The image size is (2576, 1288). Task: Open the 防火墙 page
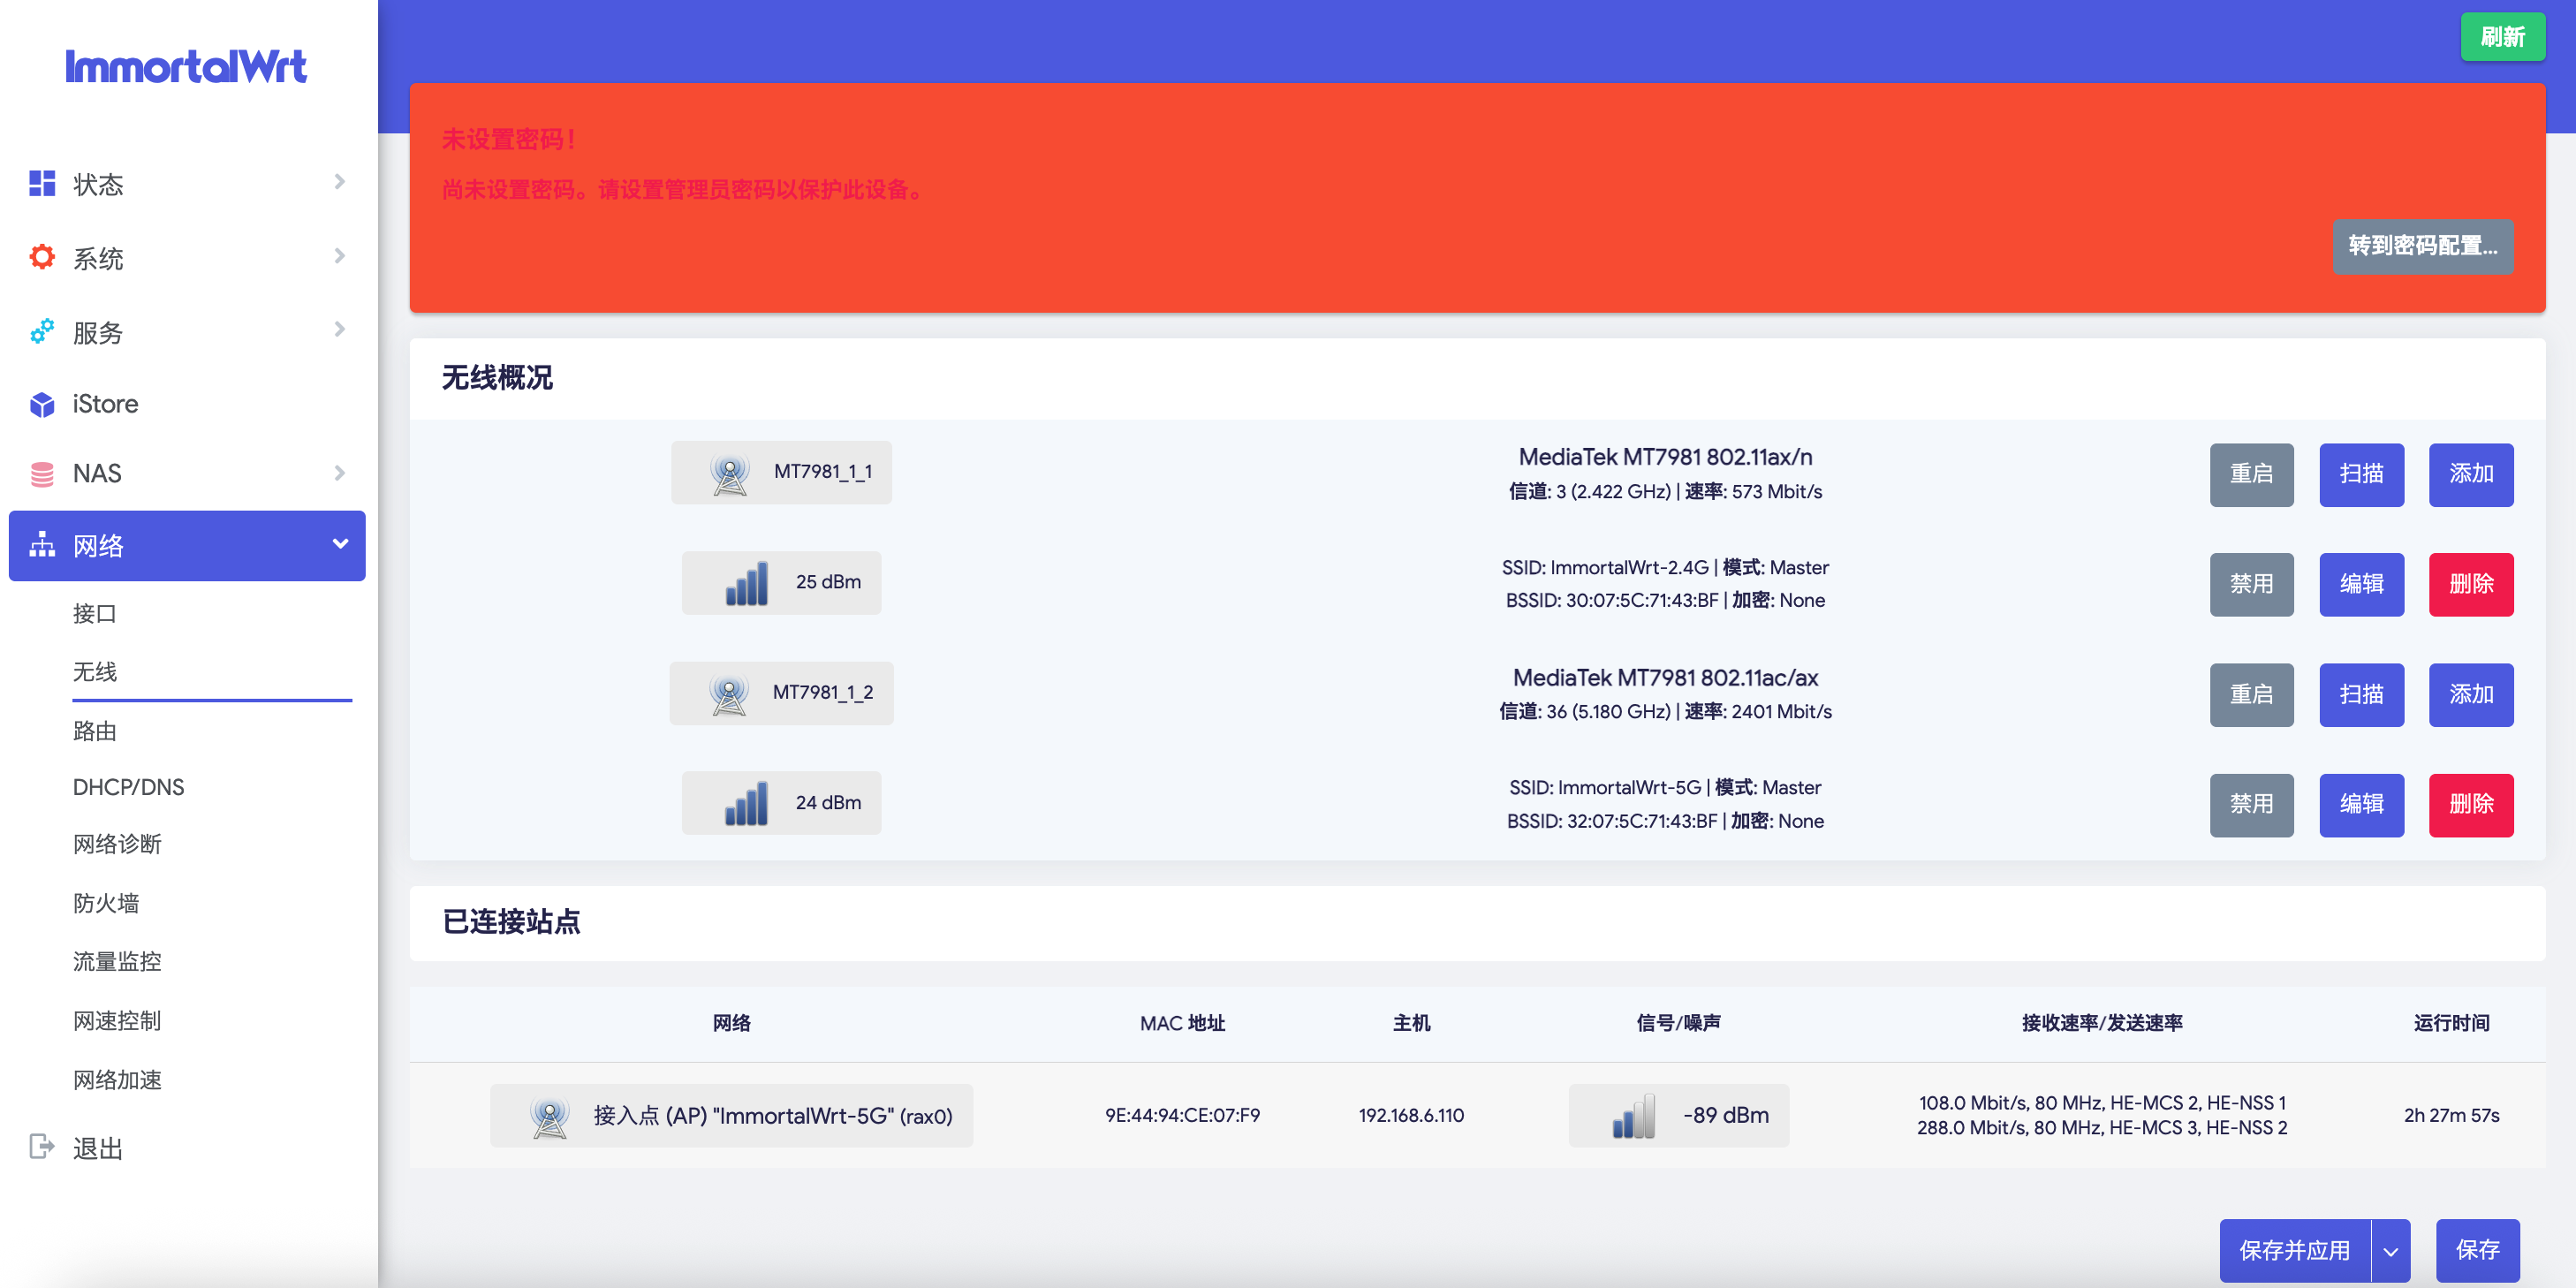(x=106, y=903)
